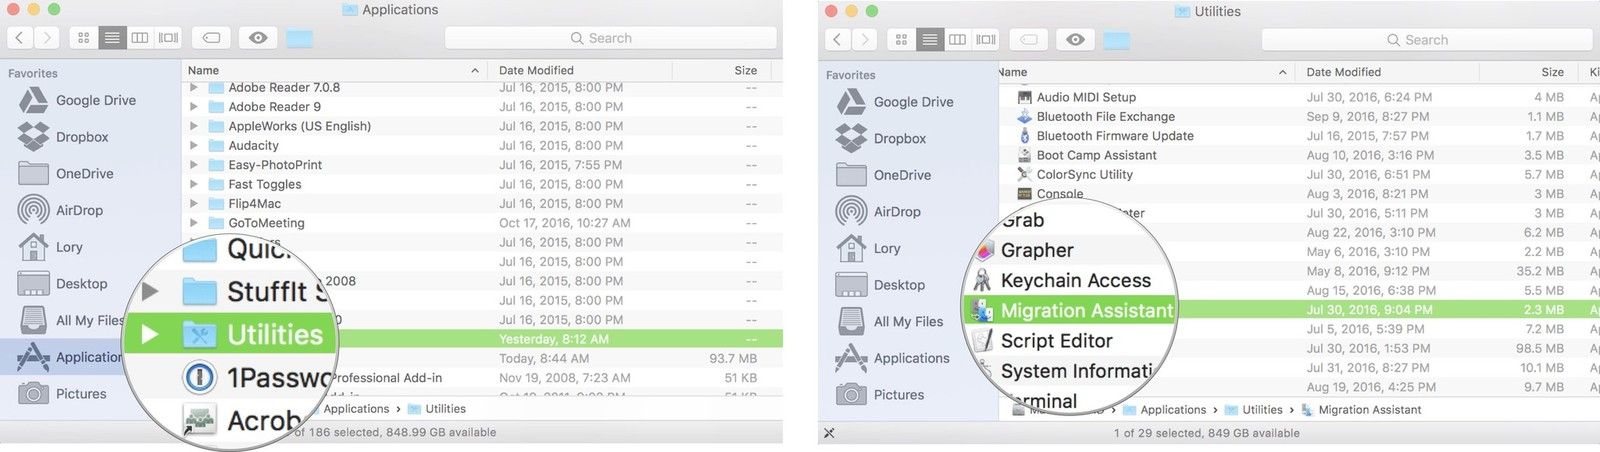Select Boot Camp Assistant in the Utilities list
Image resolution: width=1600 pixels, height=452 pixels.
pyautogui.click(x=1096, y=155)
